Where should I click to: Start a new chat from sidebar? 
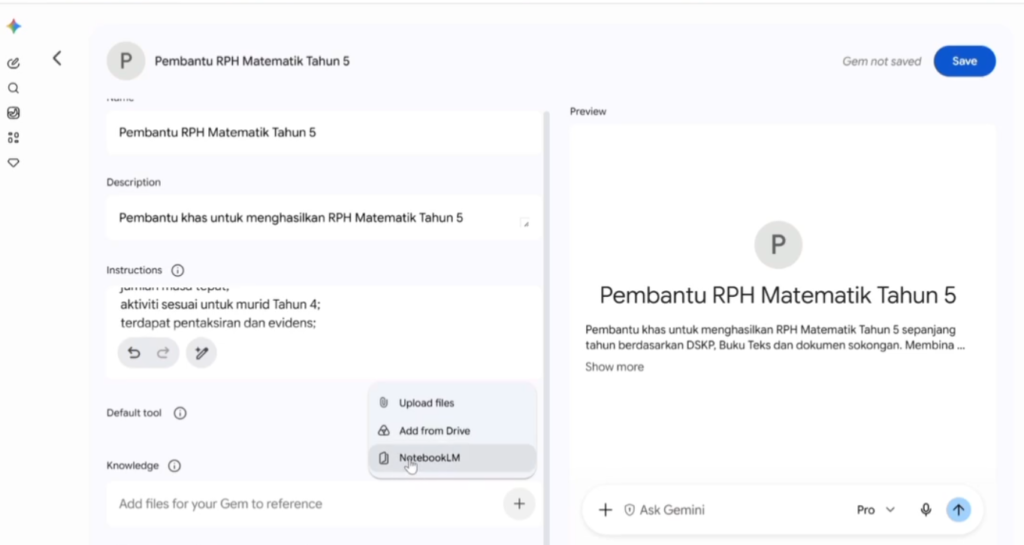click(x=13, y=63)
